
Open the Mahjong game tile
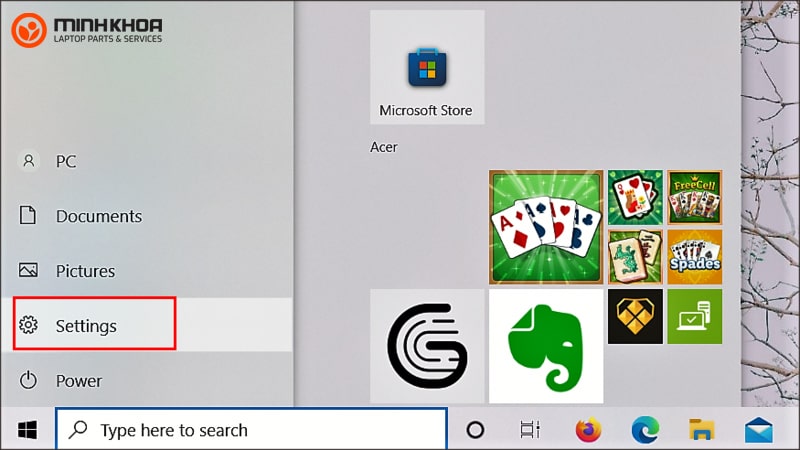point(635,257)
